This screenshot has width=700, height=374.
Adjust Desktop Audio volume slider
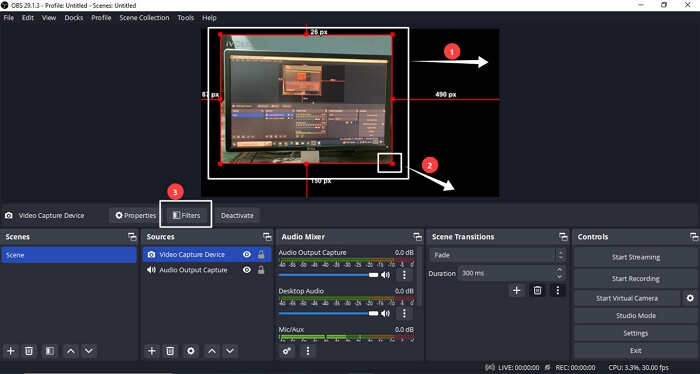click(x=329, y=313)
